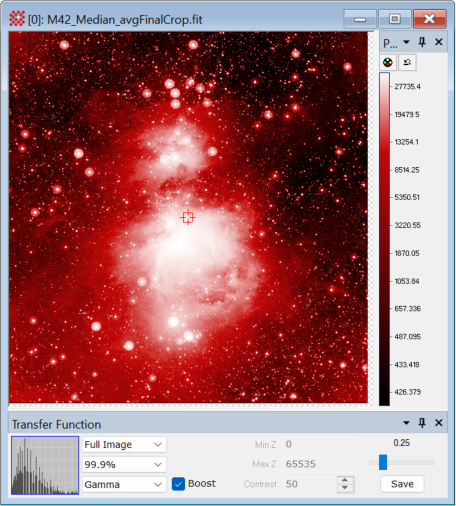Open the Transfer Function pane menu arrow
The height and width of the screenshot is (506, 456).
coord(406,423)
